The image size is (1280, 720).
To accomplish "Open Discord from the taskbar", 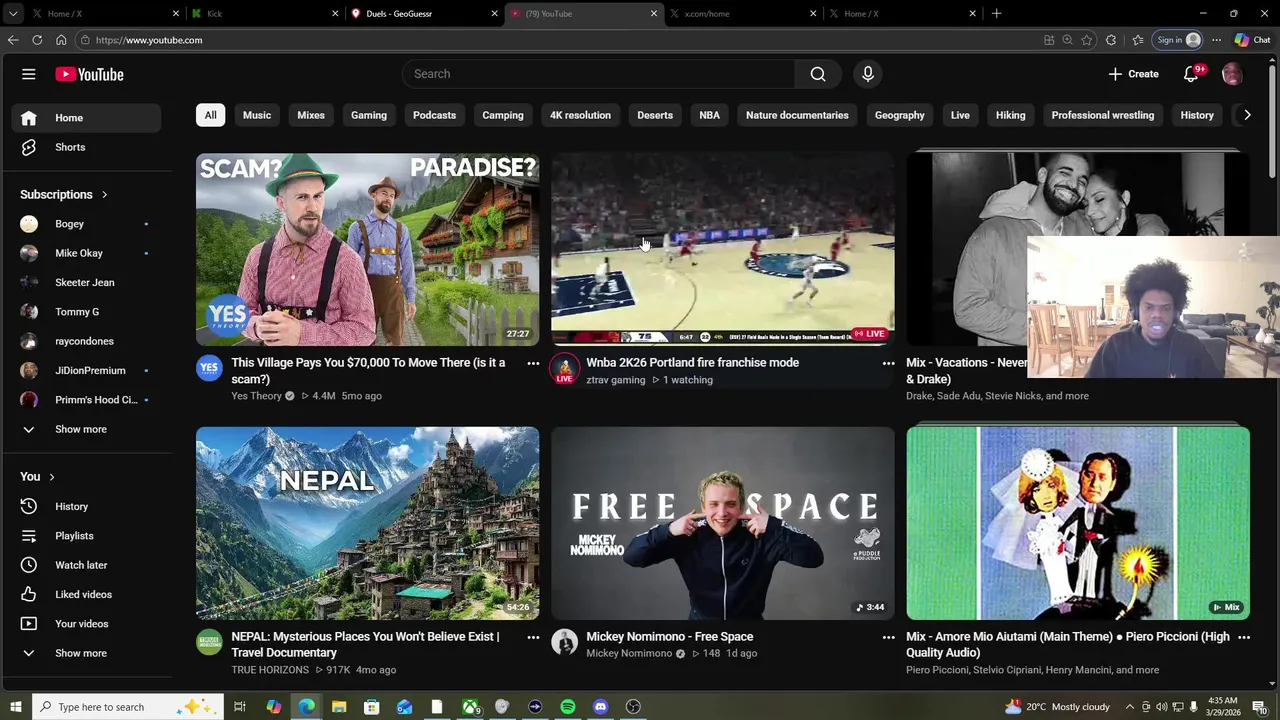I will pyautogui.click(x=601, y=707).
